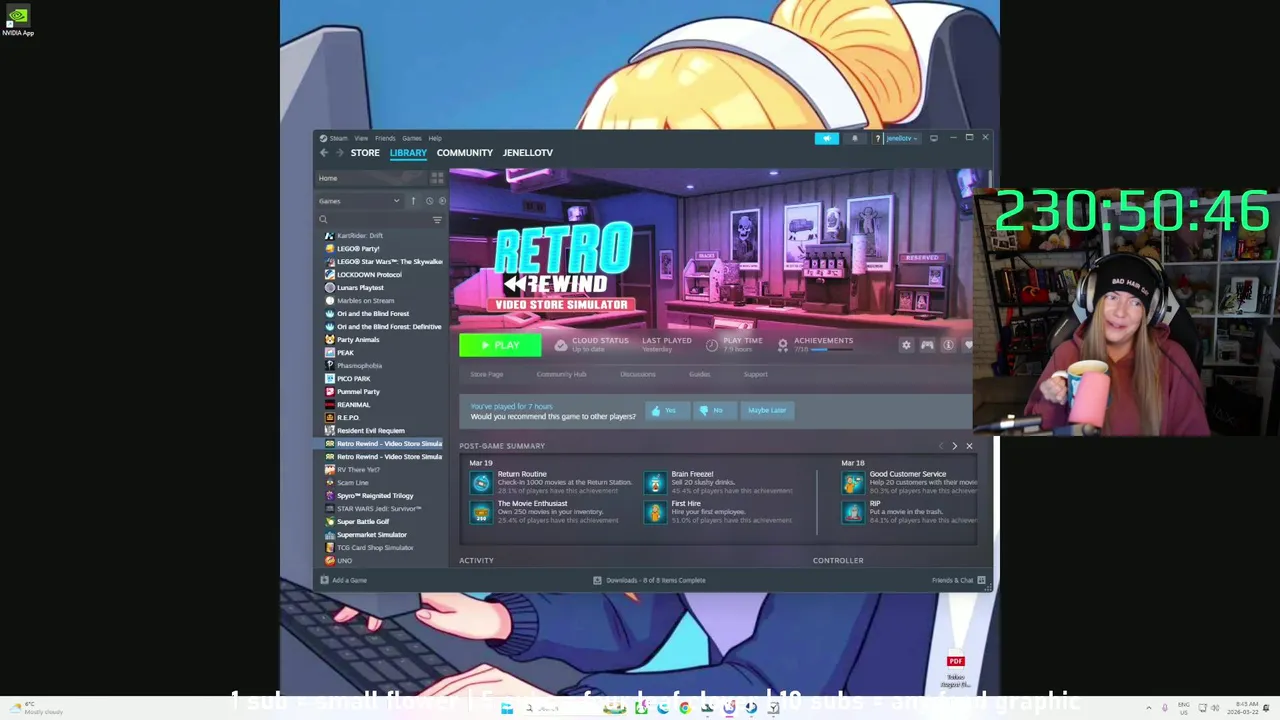The image size is (1280, 720).
Task: Open the Support link
Action: click(755, 374)
